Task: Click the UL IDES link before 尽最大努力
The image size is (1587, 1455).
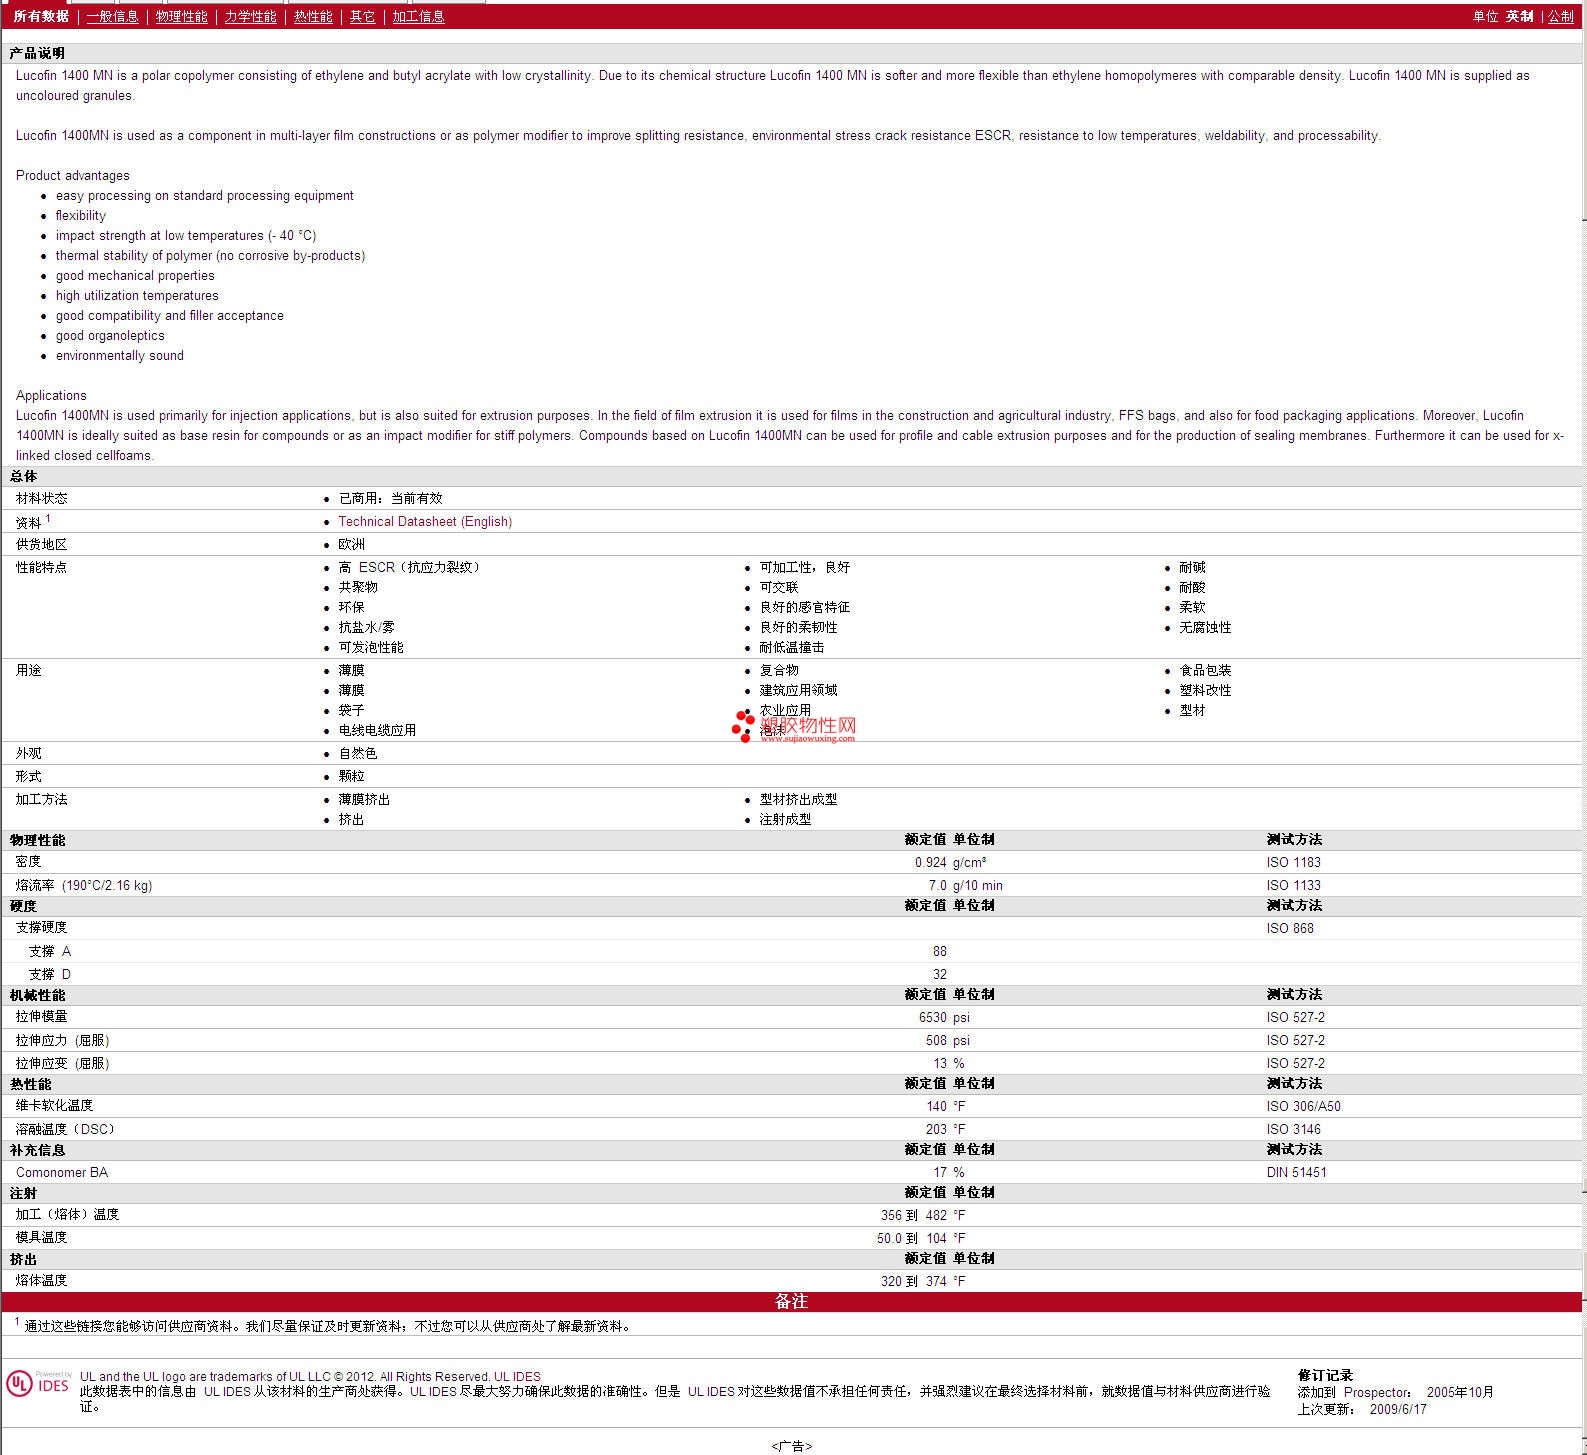Action: (433, 1392)
